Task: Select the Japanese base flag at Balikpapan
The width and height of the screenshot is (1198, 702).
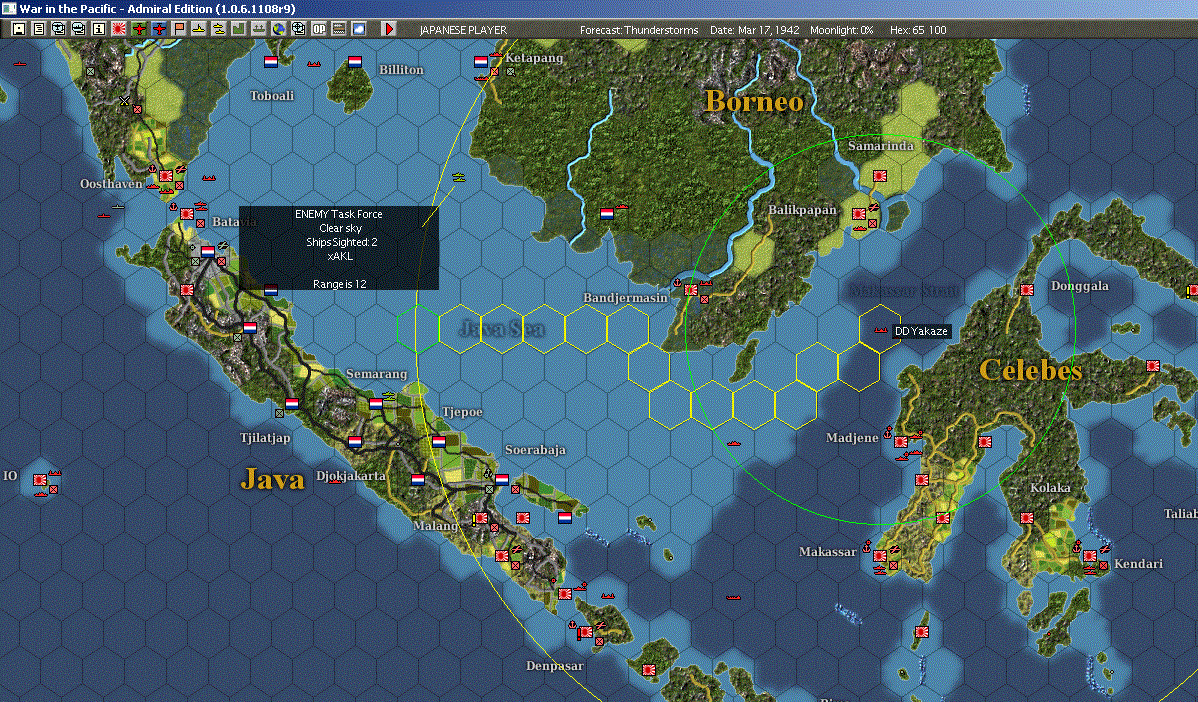Action: [x=859, y=214]
